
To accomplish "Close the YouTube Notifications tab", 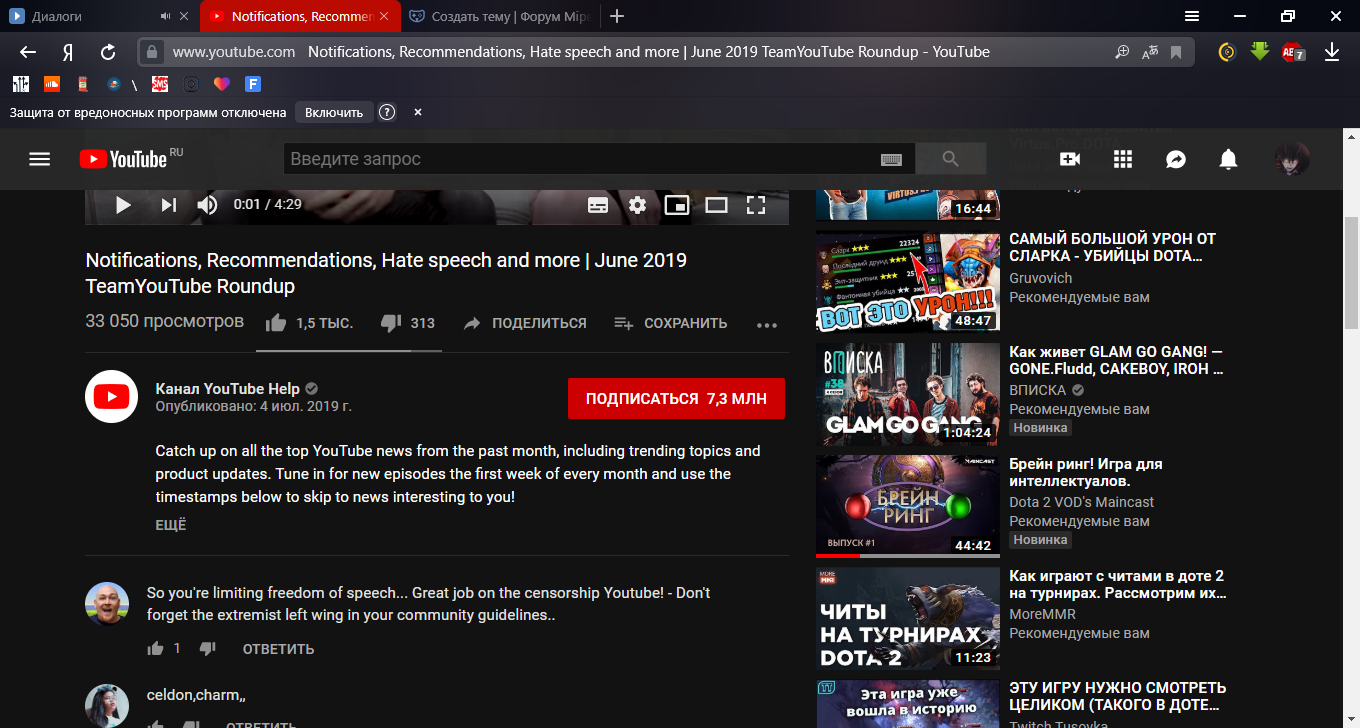I will (387, 17).
